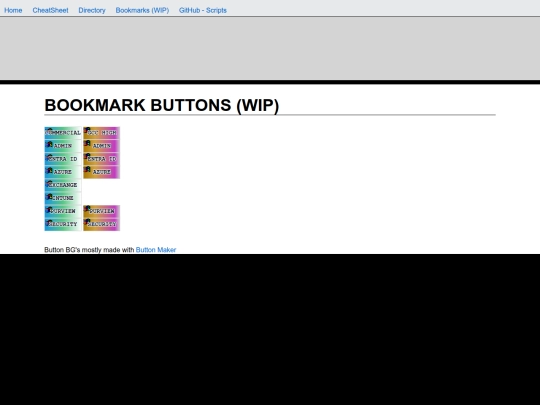Click the Button Maker hyperlink

(x=156, y=250)
